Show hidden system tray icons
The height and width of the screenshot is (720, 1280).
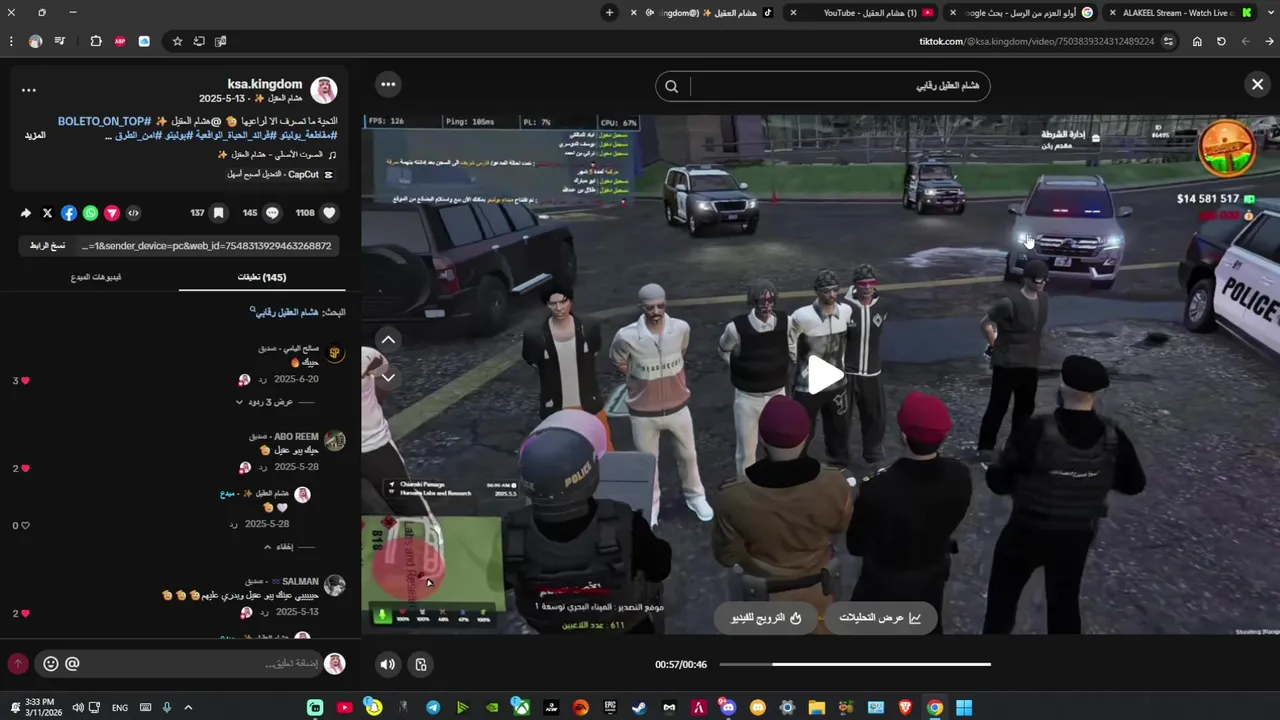click(x=187, y=707)
